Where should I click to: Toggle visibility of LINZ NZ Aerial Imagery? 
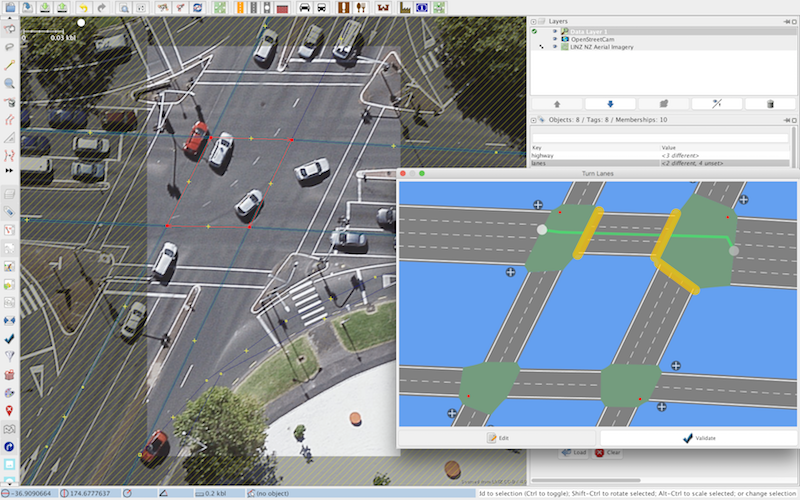[555, 47]
